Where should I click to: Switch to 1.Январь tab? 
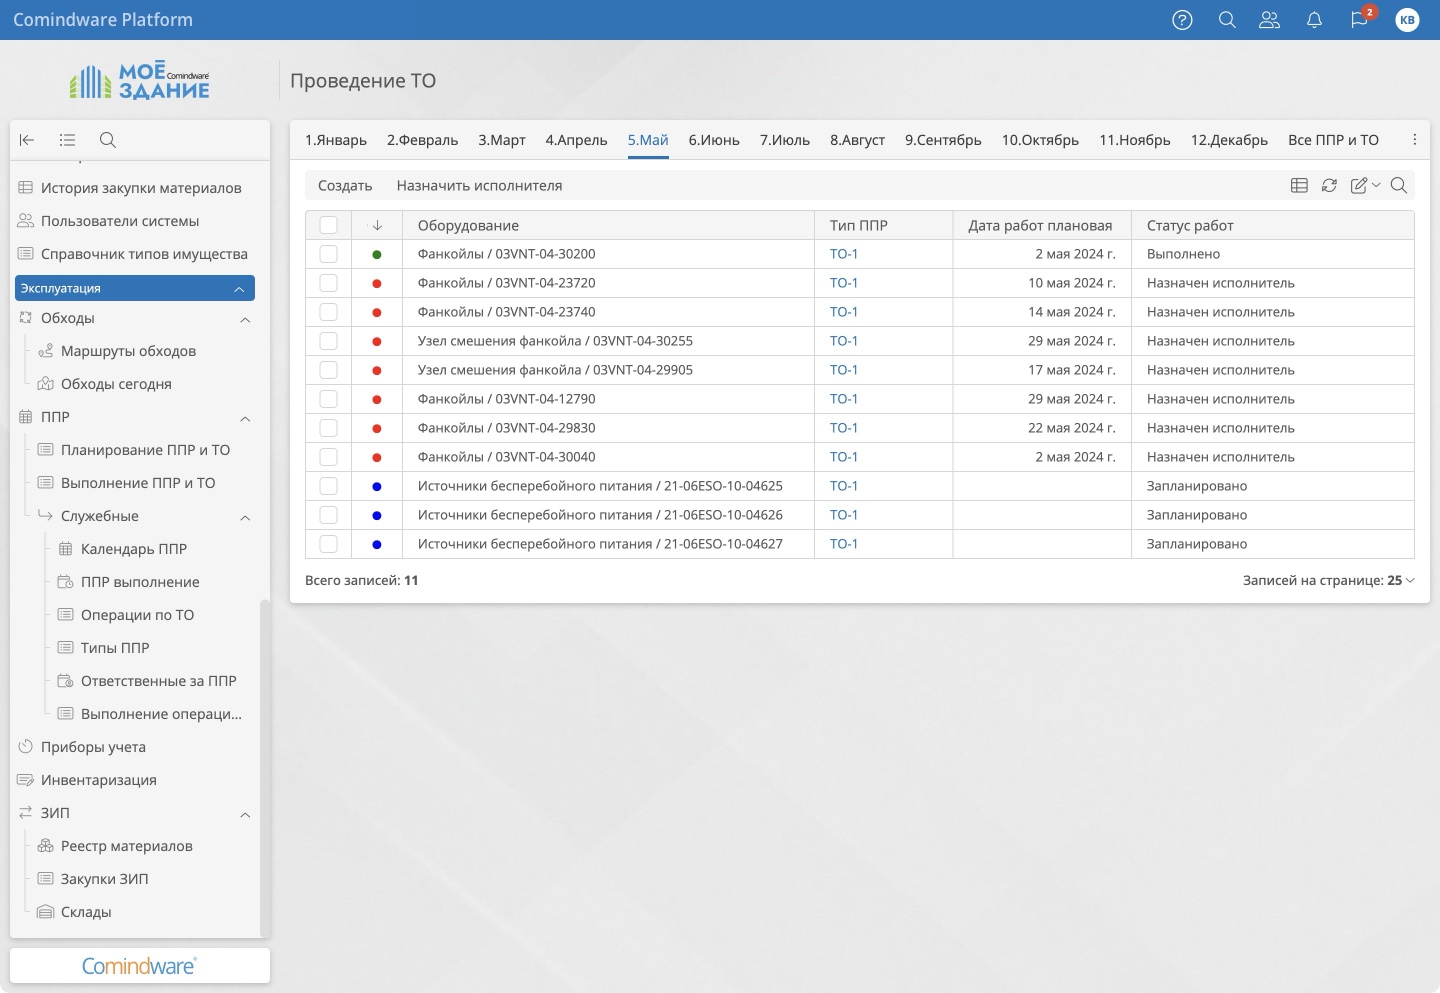336,140
